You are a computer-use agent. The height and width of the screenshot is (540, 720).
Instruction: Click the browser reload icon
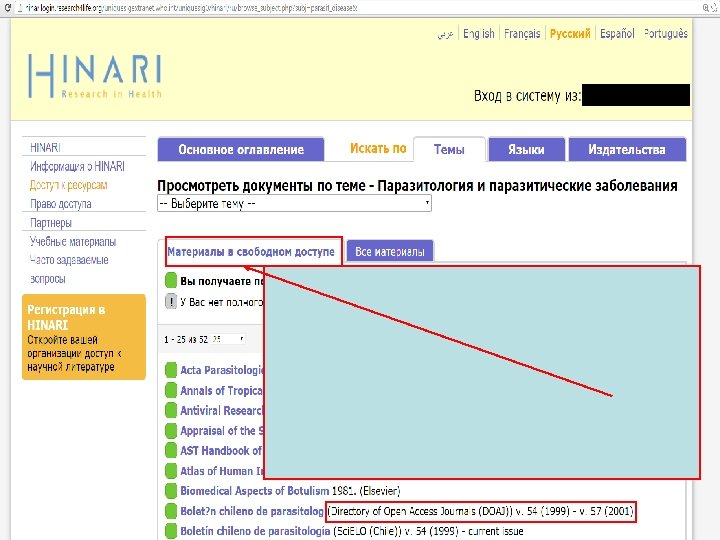[6, 8]
